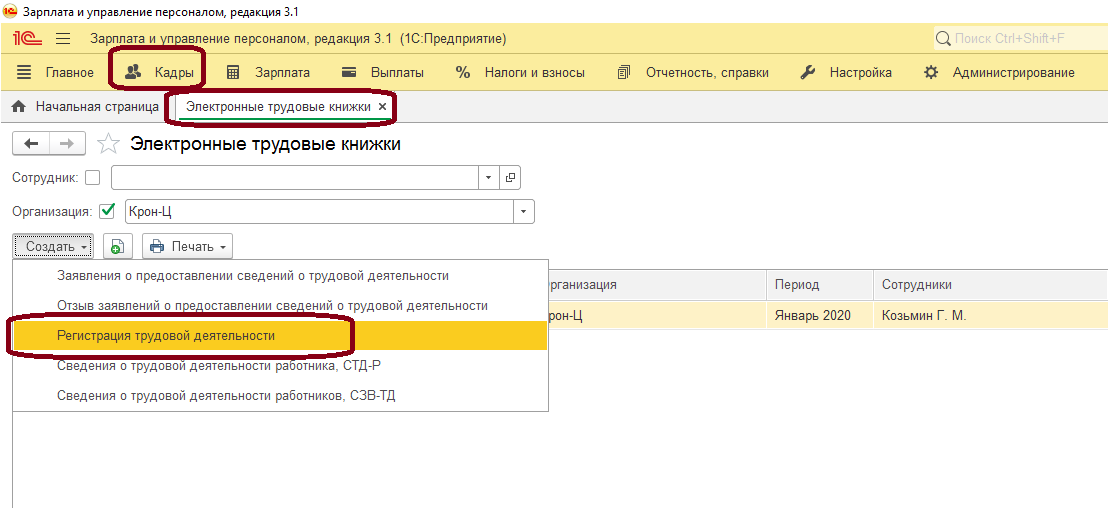The image size is (1108, 508).
Task: Open the Администрирование section
Action: (999, 72)
